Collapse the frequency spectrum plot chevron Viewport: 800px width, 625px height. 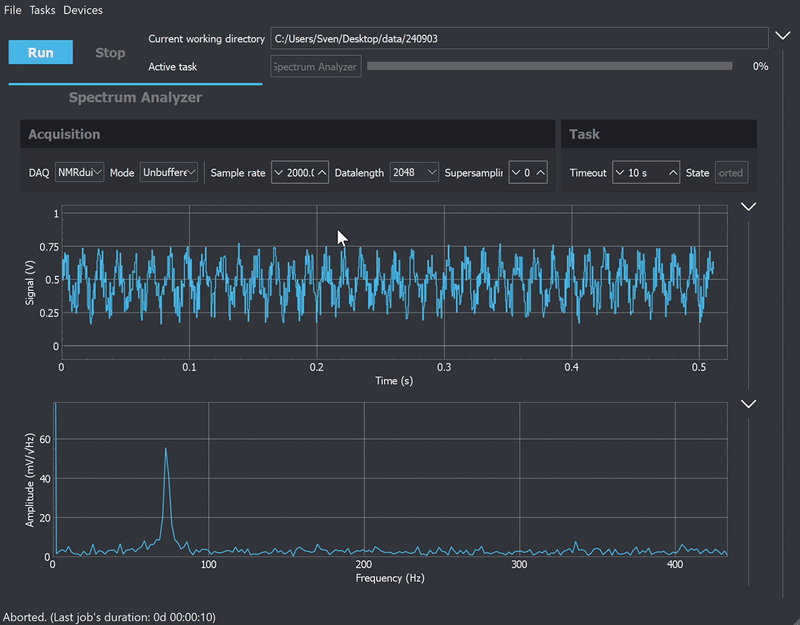point(748,404)
